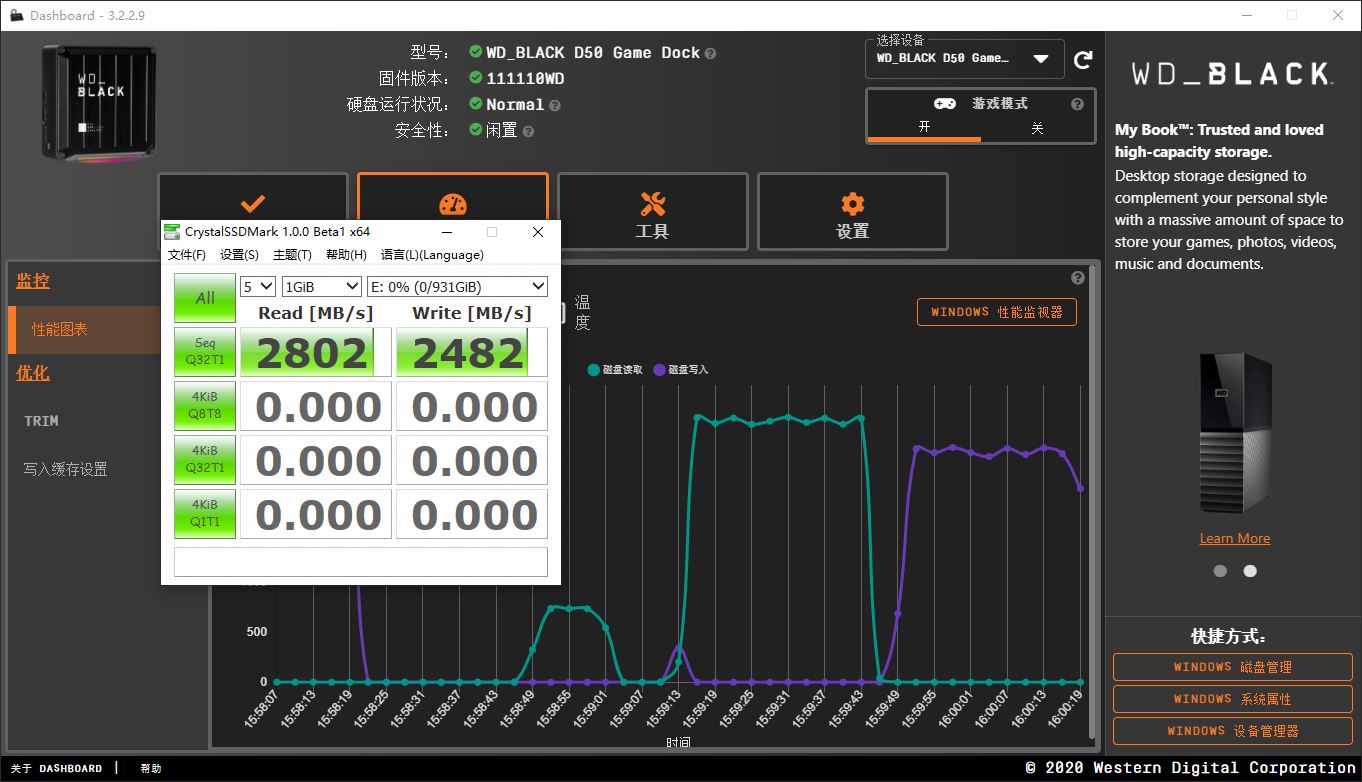Turn game mode 关 off

point(1037,128)
